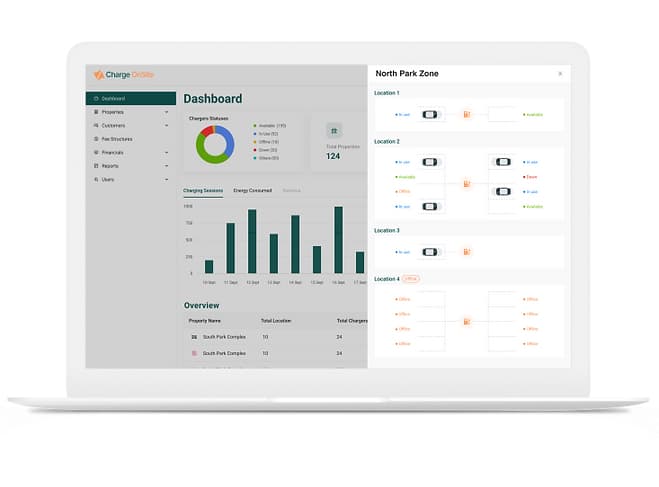The width and height of the screenshot is (659, 487).
Task: Click the Offline badge beside Location 4
Action: pos(411,279)
